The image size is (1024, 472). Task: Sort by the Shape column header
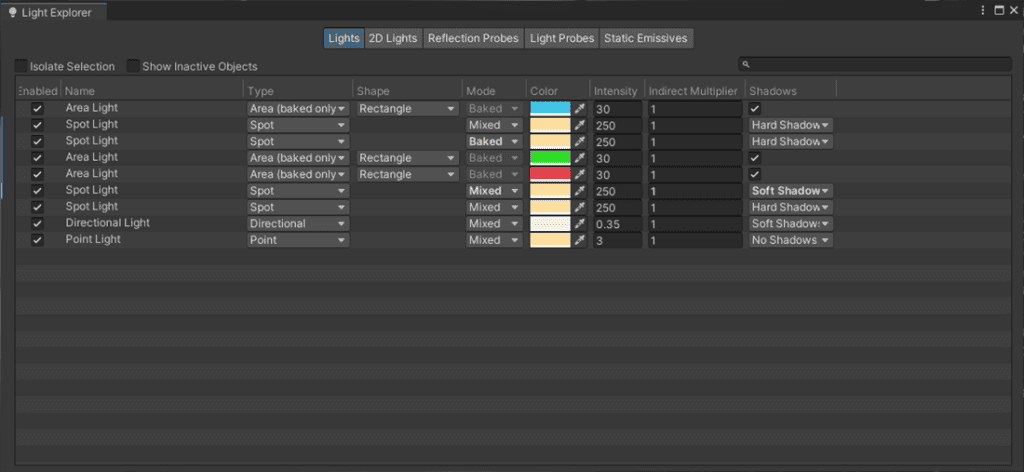(x=408, y=91)
